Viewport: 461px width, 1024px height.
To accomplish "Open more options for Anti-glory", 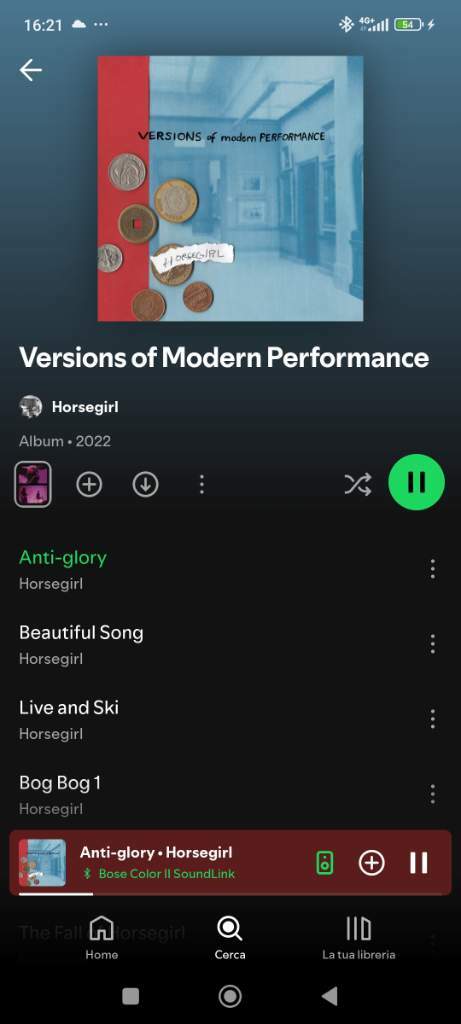I will click(x=432, y=569).
